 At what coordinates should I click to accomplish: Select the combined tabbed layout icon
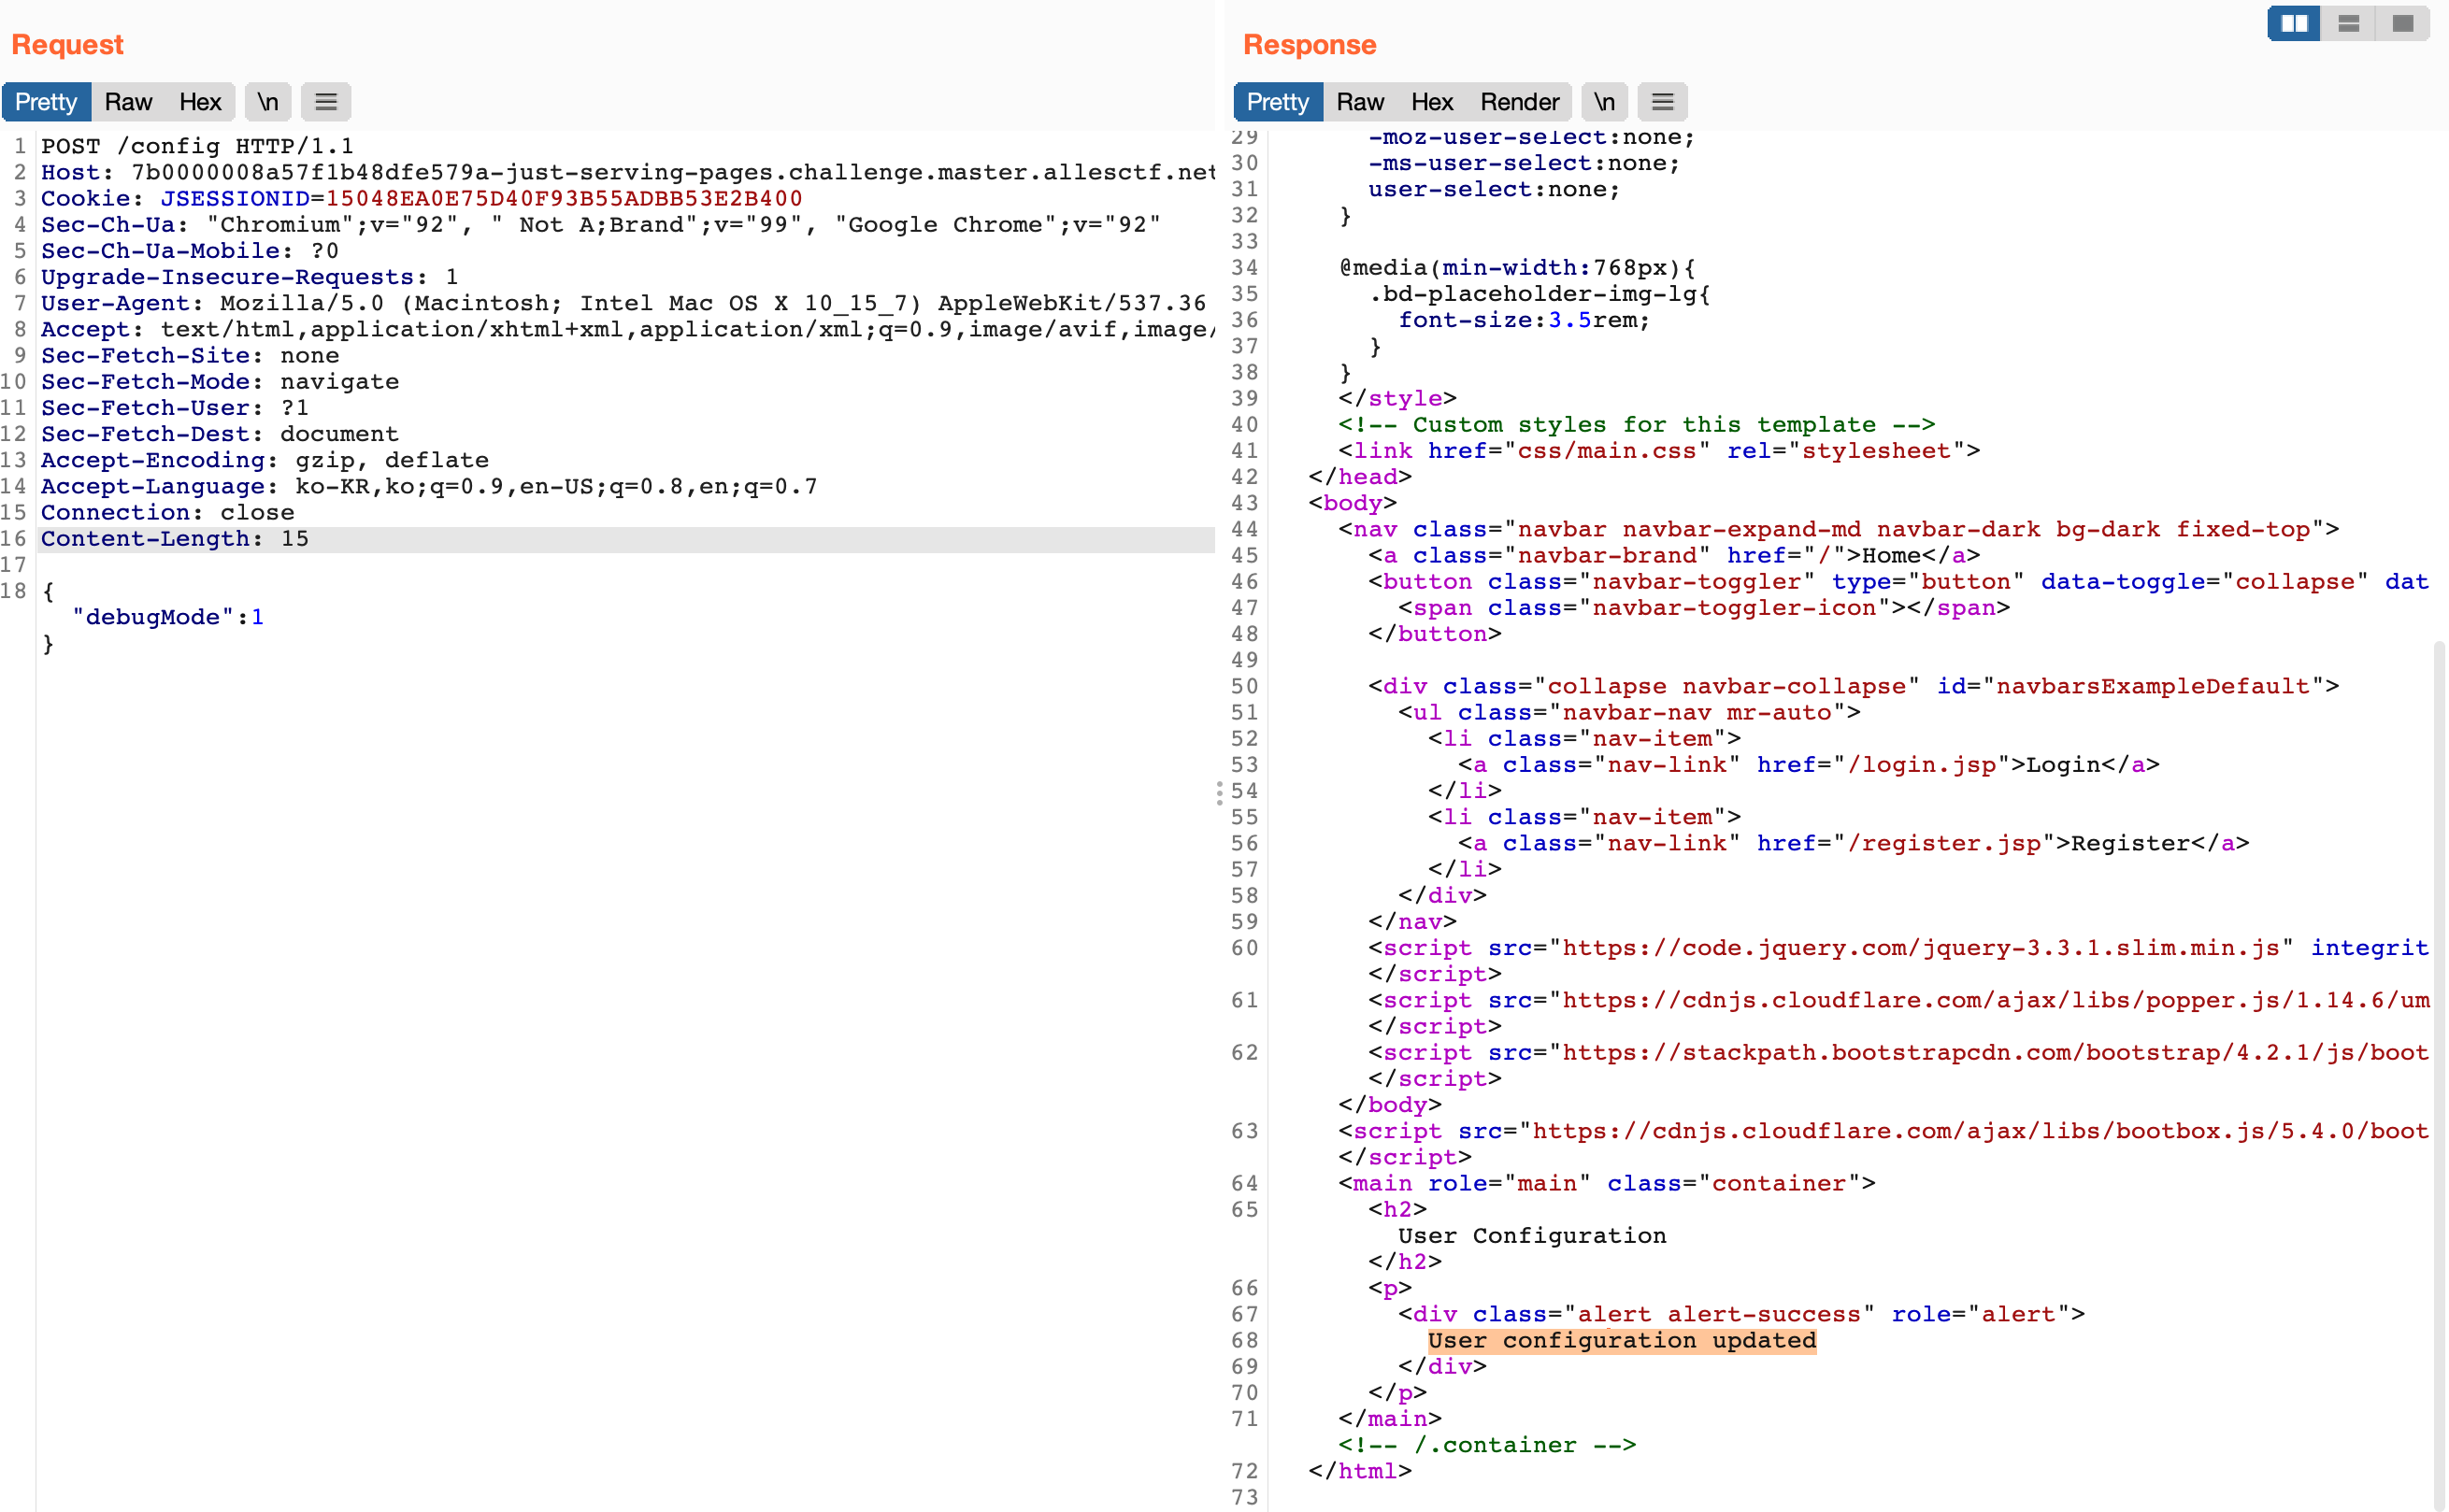point(2402,23)
